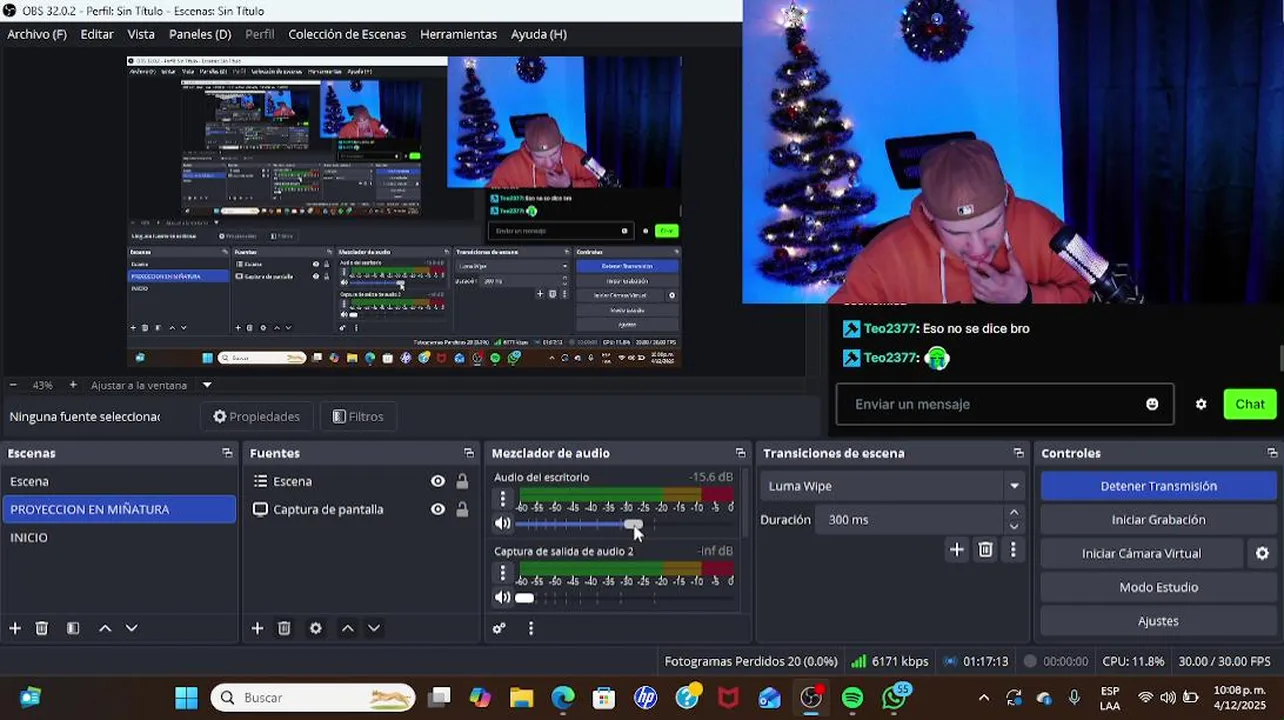Remove selected source with Fuentes trash icon
The width and height of the screenshot is (1284, 720).
pos(284,628)
